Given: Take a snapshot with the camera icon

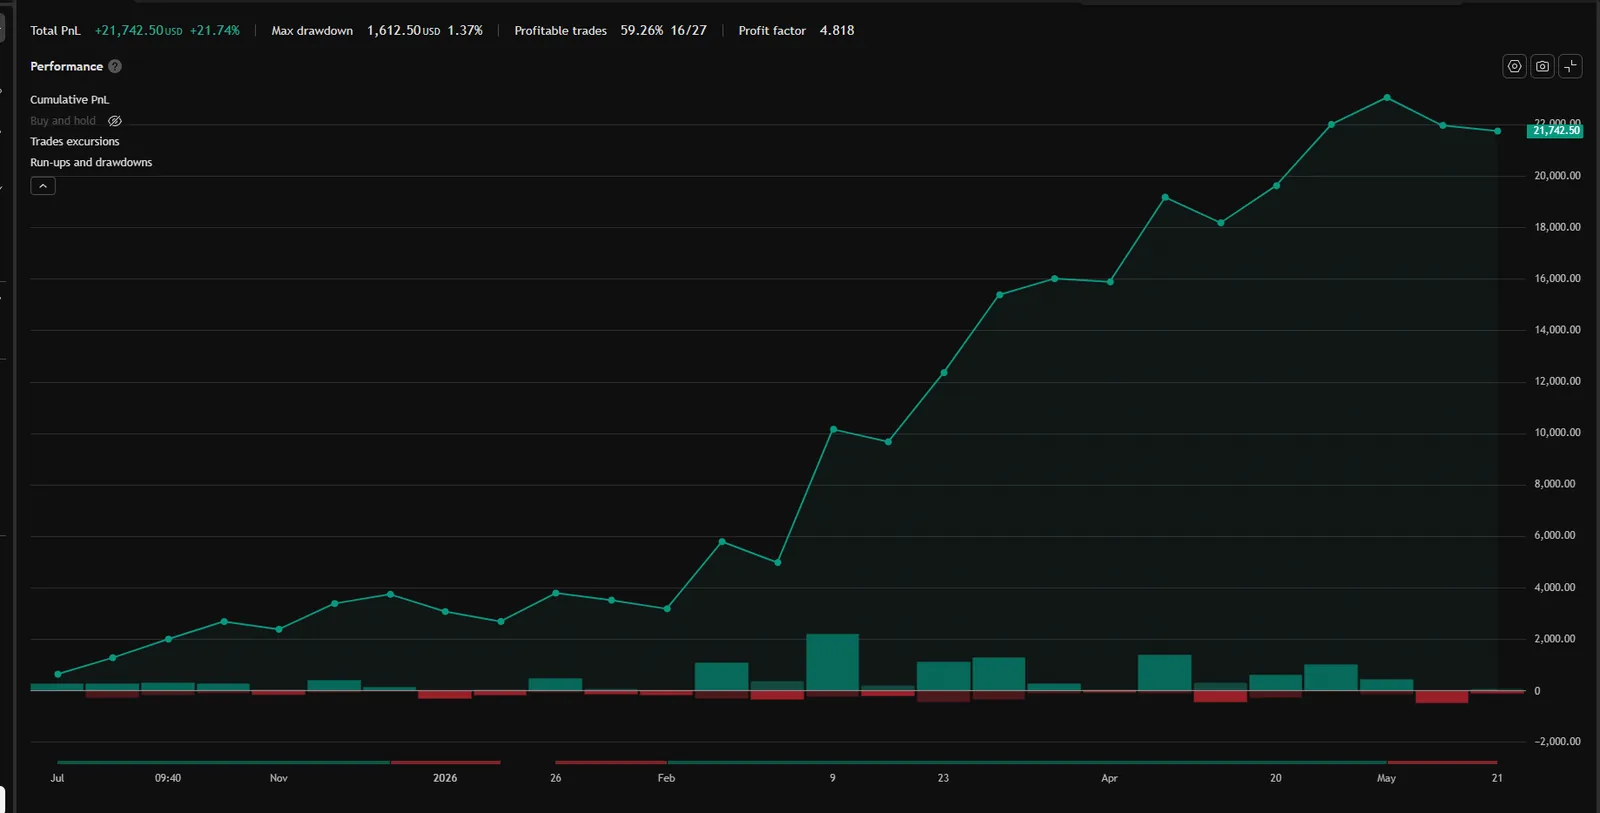Looking at the screenshot, I should coord(1542,66).
